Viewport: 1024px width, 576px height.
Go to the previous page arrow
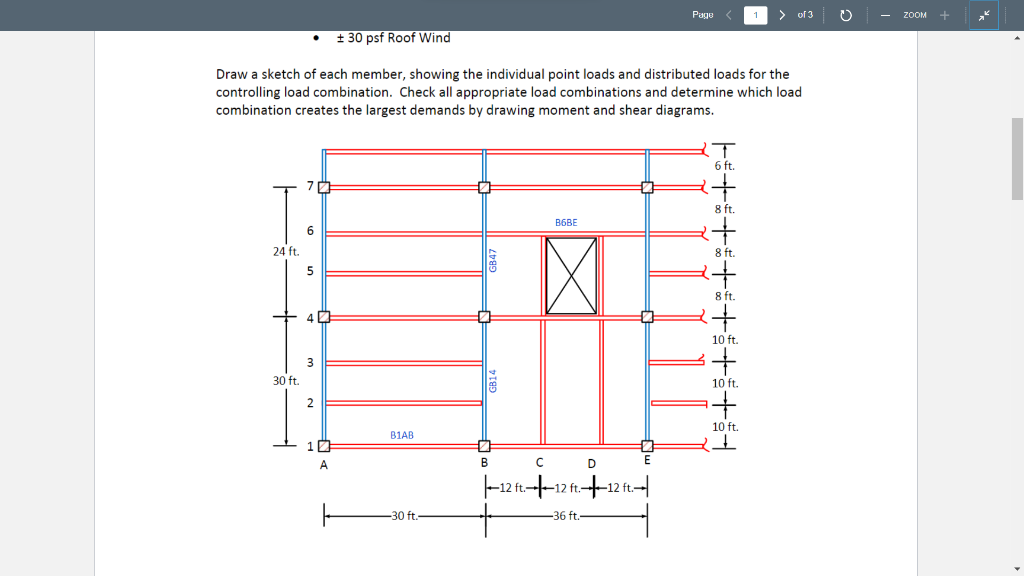(729, 14)
